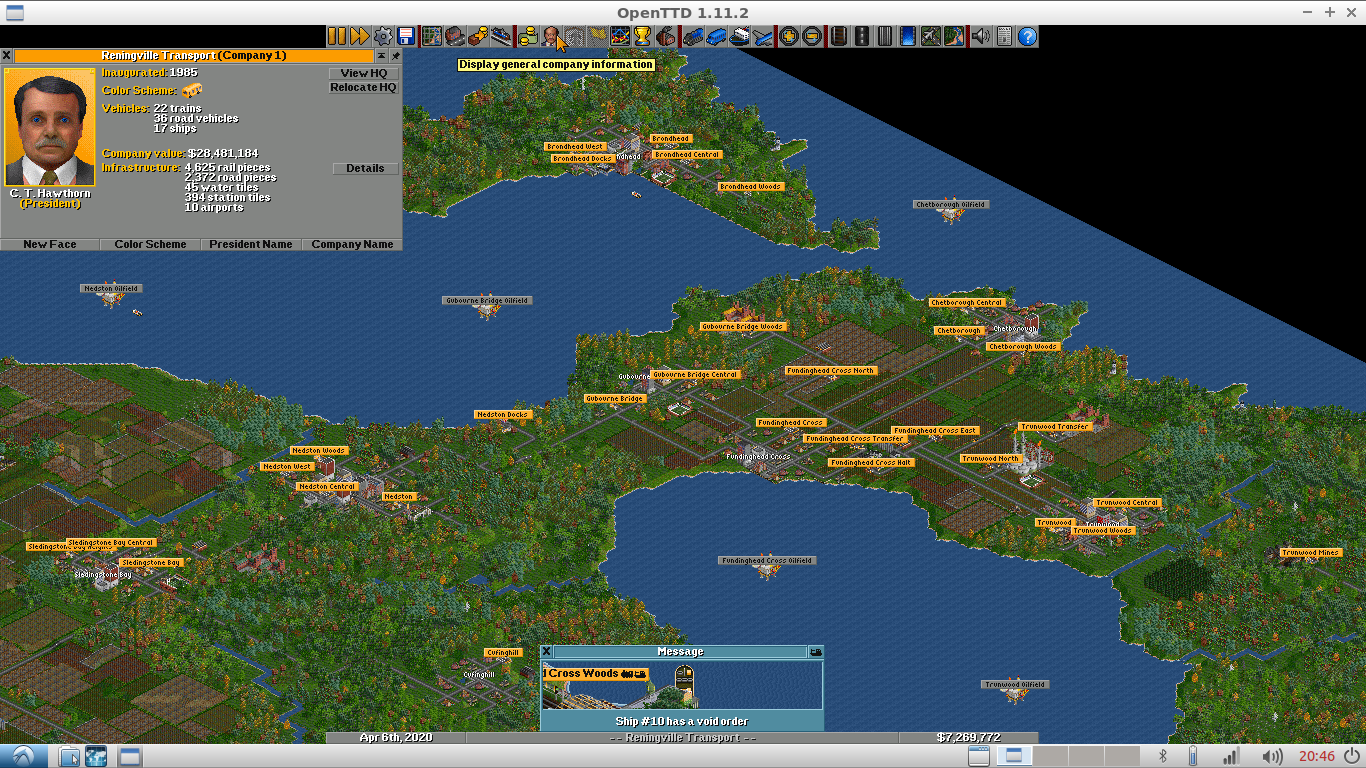Click the color scheme vehicle swatch
Screen dimensions: 1366x768
point(192,90)
